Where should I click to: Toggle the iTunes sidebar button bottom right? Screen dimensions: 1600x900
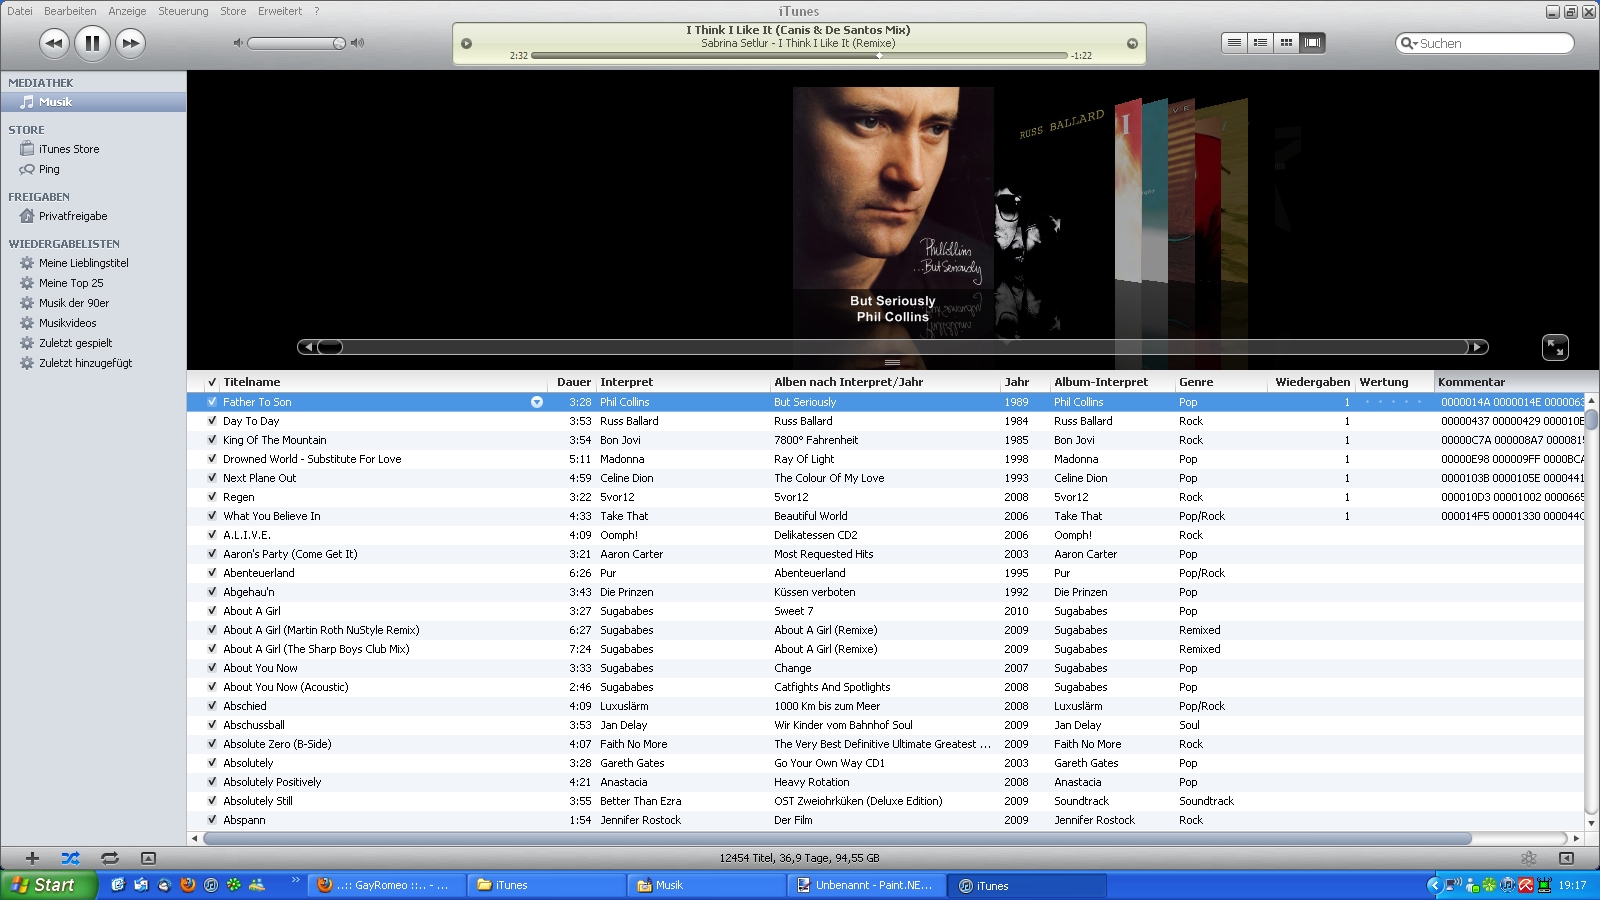pos(1566,858)
